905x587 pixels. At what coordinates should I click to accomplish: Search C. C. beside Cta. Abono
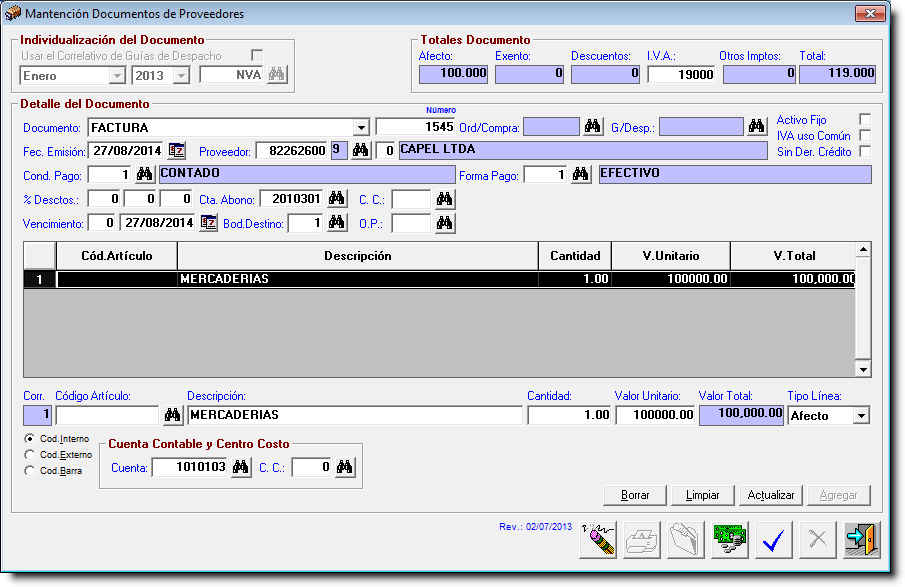(x=444, y=199)
